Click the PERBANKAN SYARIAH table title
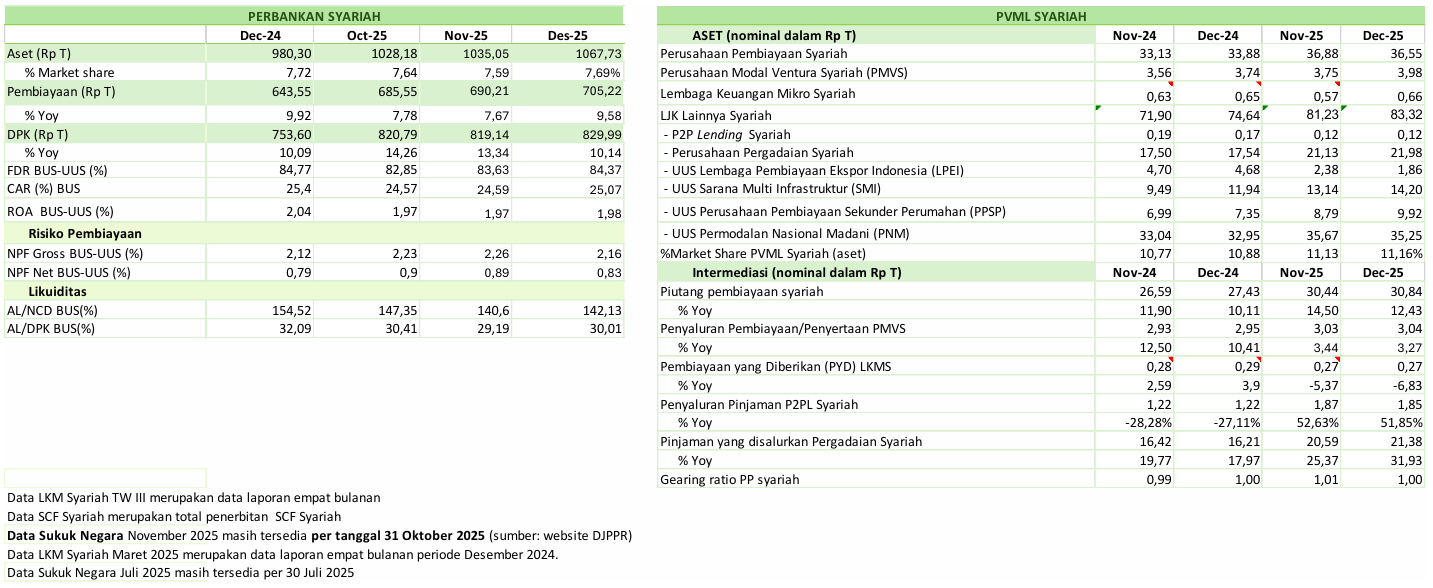 (x=313, y=16)
